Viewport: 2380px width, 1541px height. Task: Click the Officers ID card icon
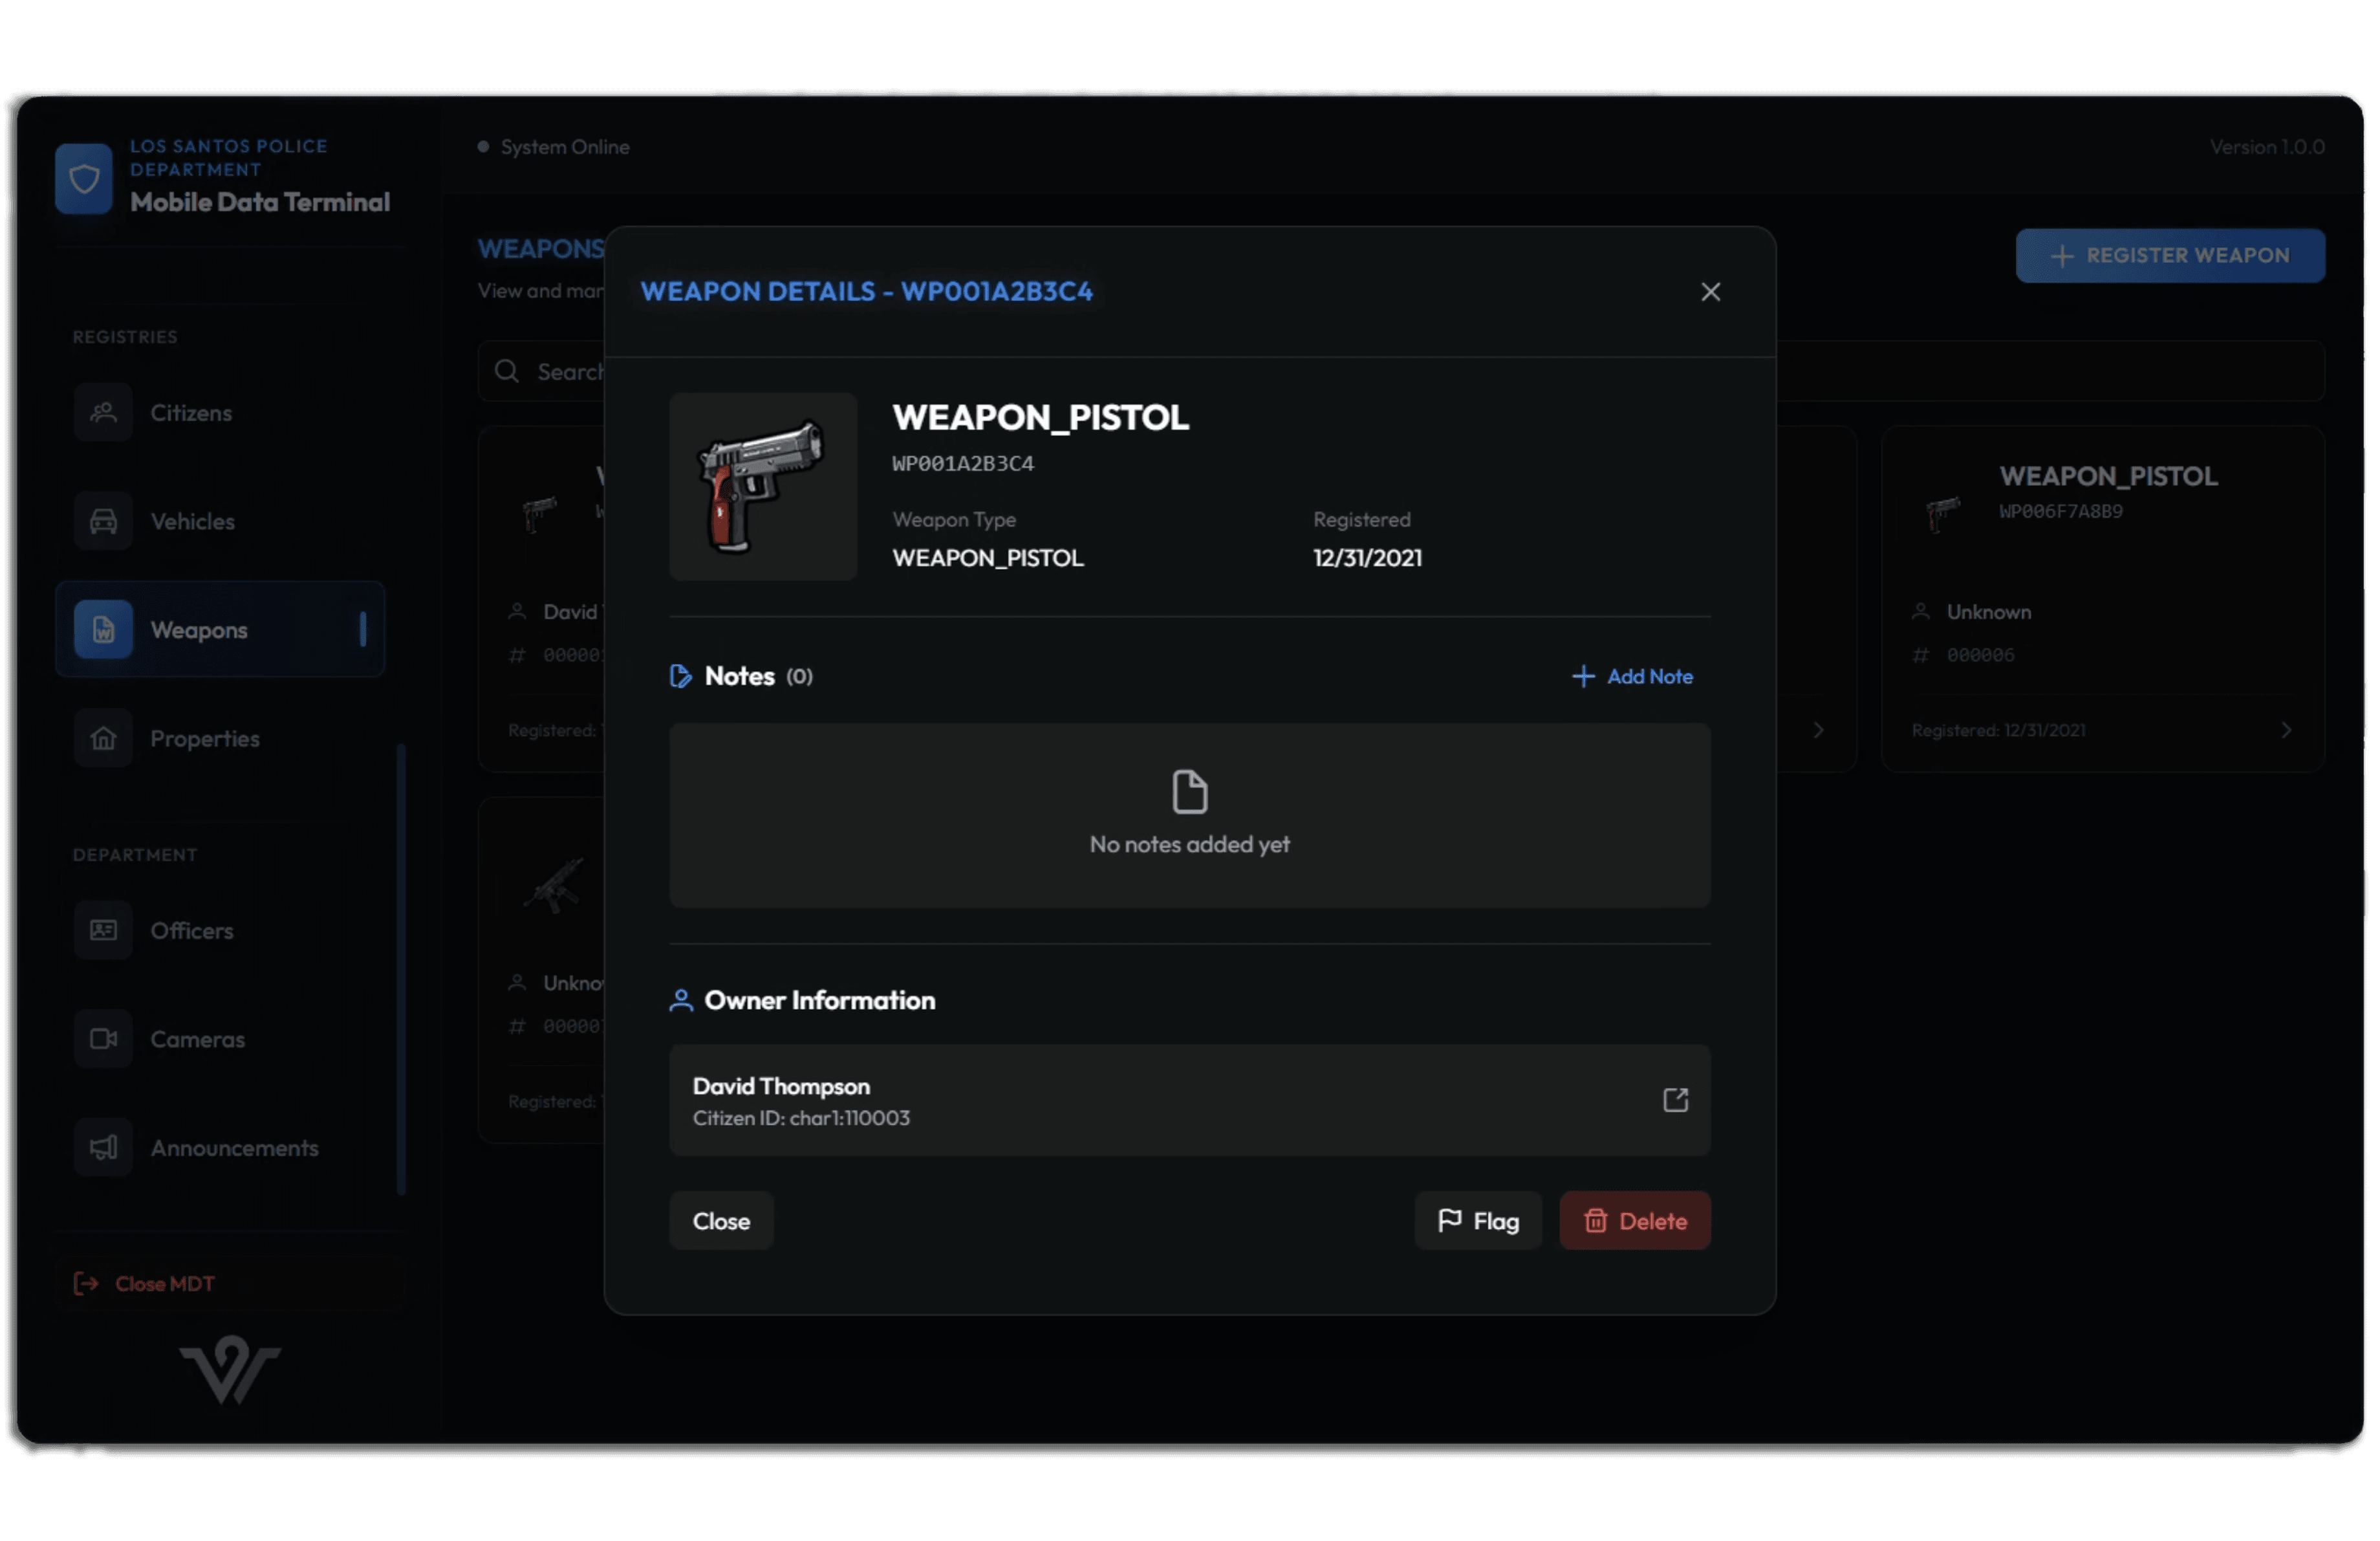click(x=103, y=930)
